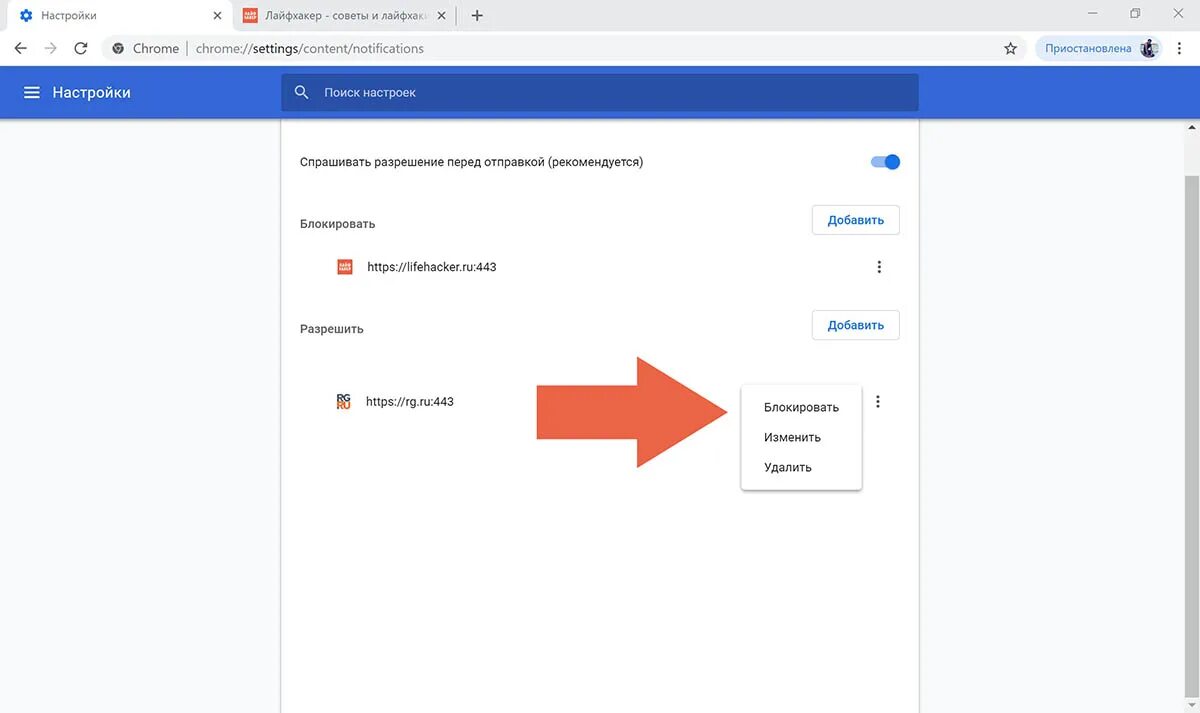Click the address bar URL
Screen dimensions: 1200x713
(310, 48)
